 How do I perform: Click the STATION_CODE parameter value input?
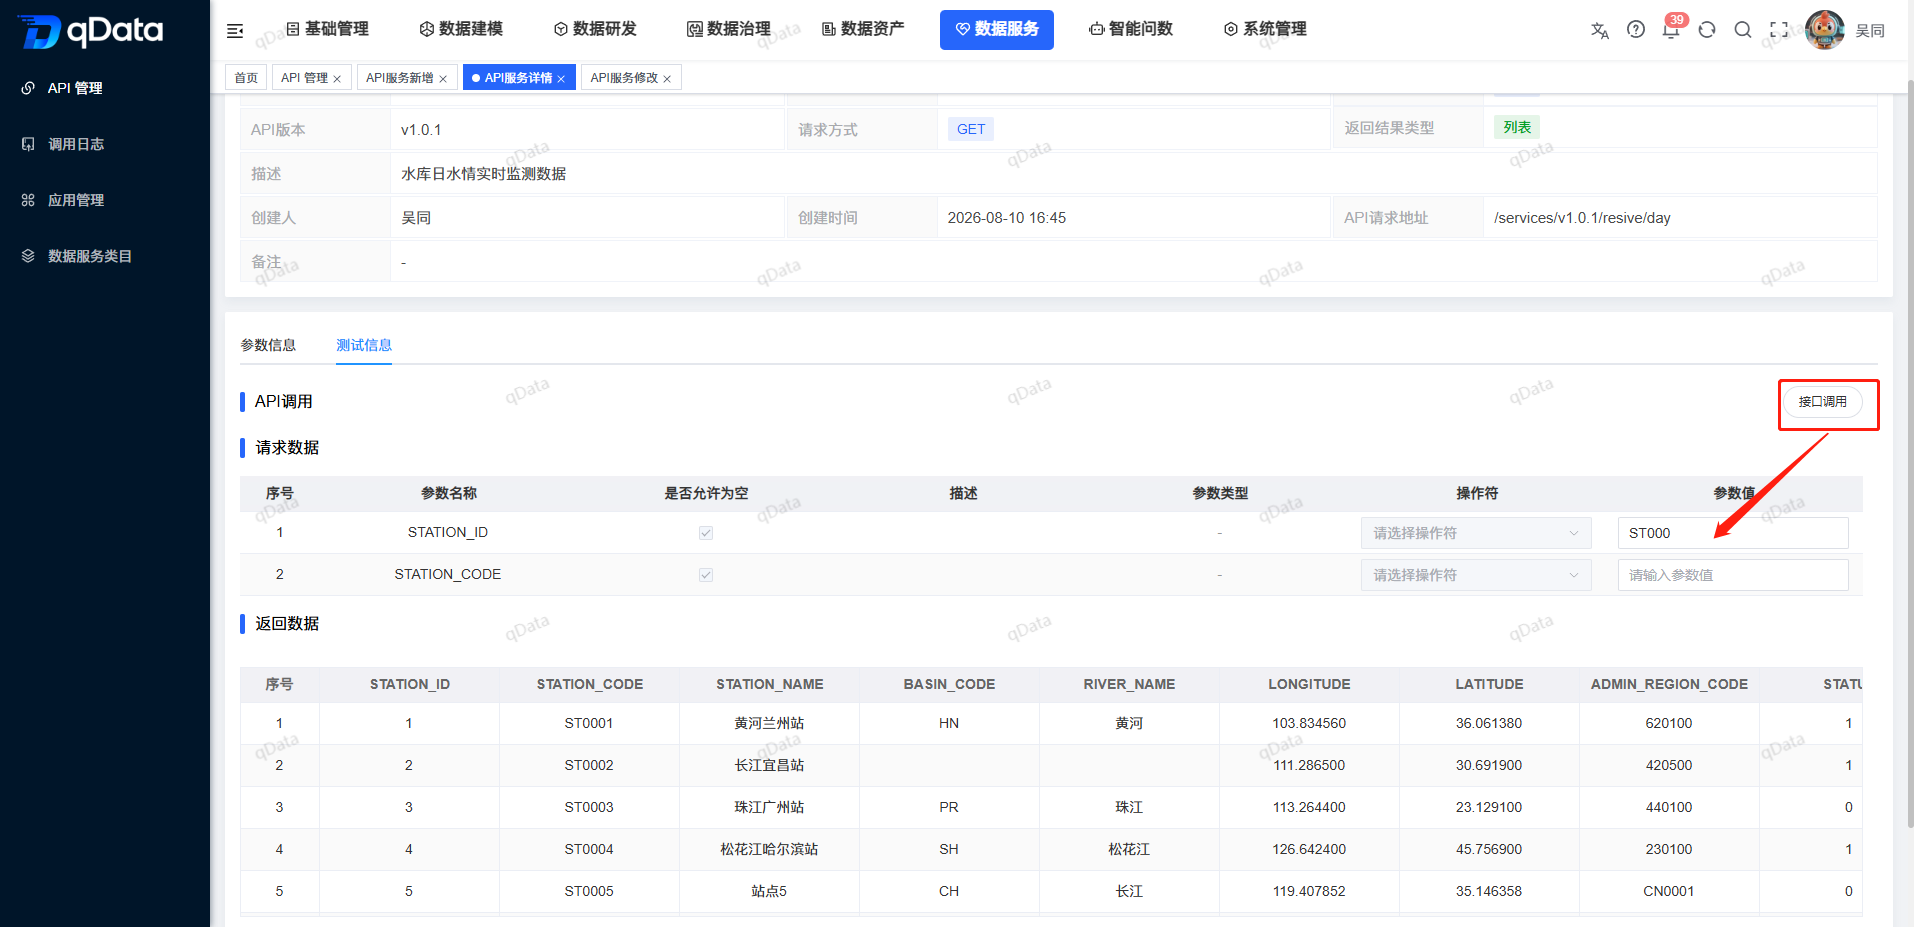point(1733,575)
